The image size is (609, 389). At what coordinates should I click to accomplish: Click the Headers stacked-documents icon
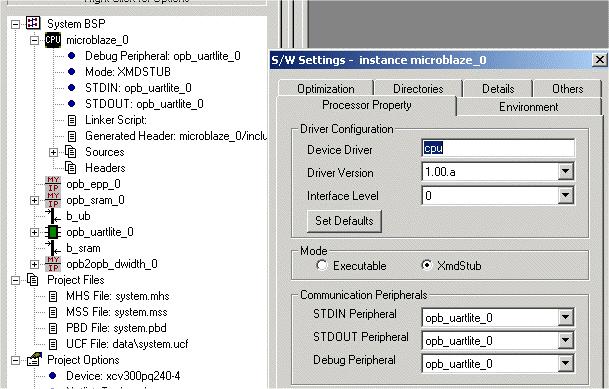71,168
